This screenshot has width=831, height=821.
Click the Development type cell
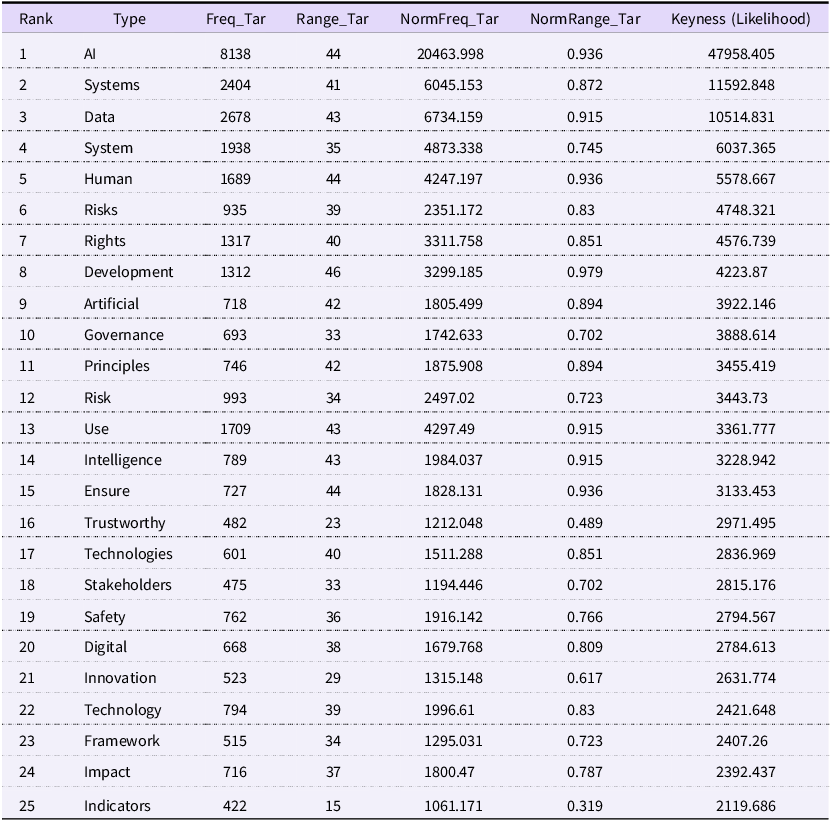pyautogui.click(x=128, y=272)
